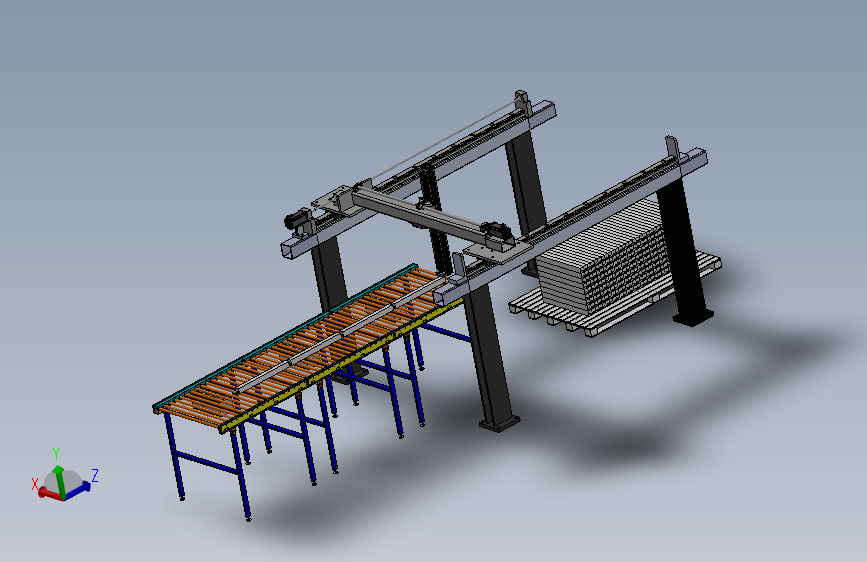The image size is (867, 562).
Task: Pick the black motor at the gantry rail end
Action: tap(299, 220)
